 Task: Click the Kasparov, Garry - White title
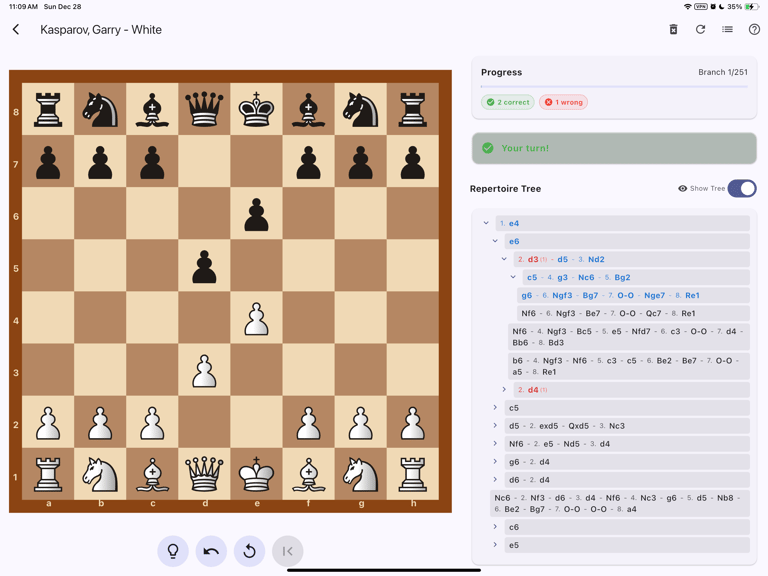(x=101, y=29)
